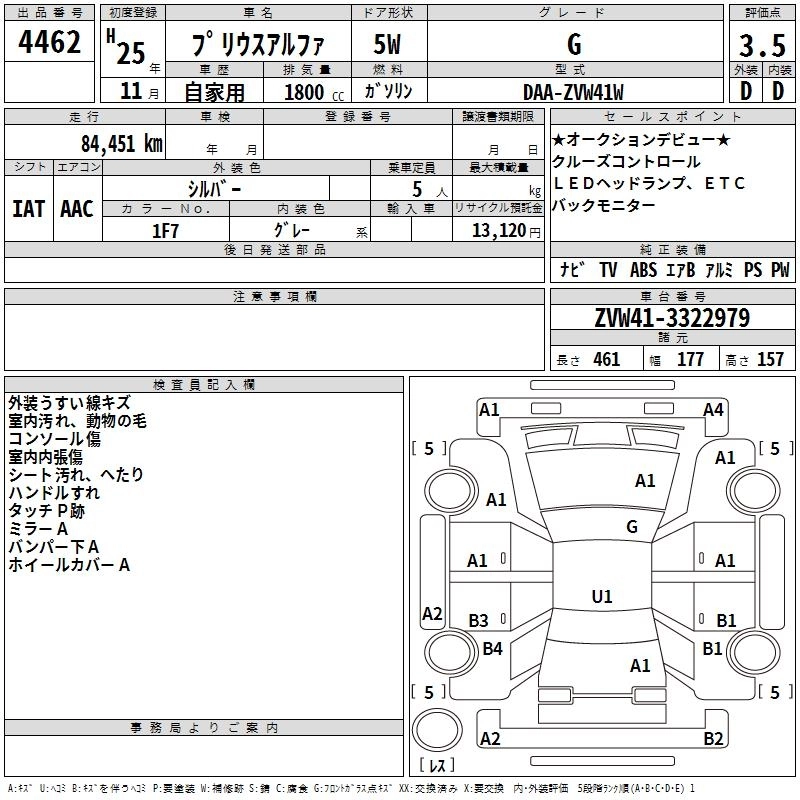This screenshot has width=800, height=800.
Task: Select the ABS equipment indicator
Action: 644,270
